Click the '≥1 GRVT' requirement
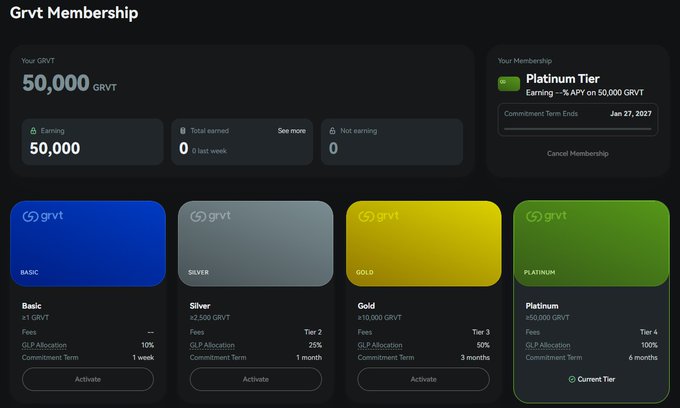The image size is (680, 408). [35, 317]
